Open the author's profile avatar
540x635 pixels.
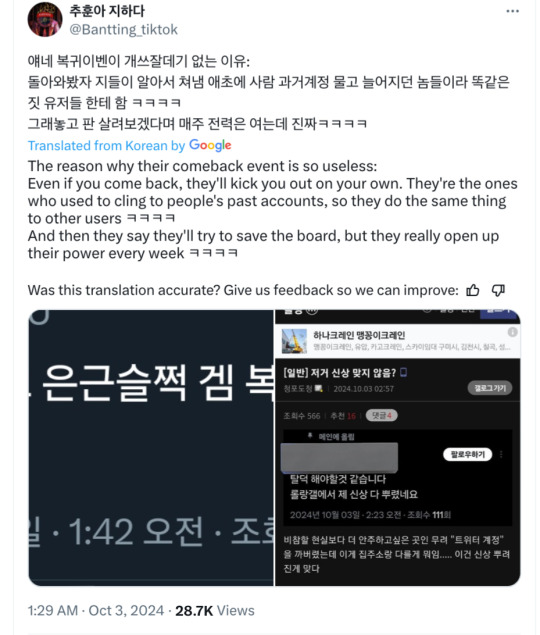click(x=45, y=19)
